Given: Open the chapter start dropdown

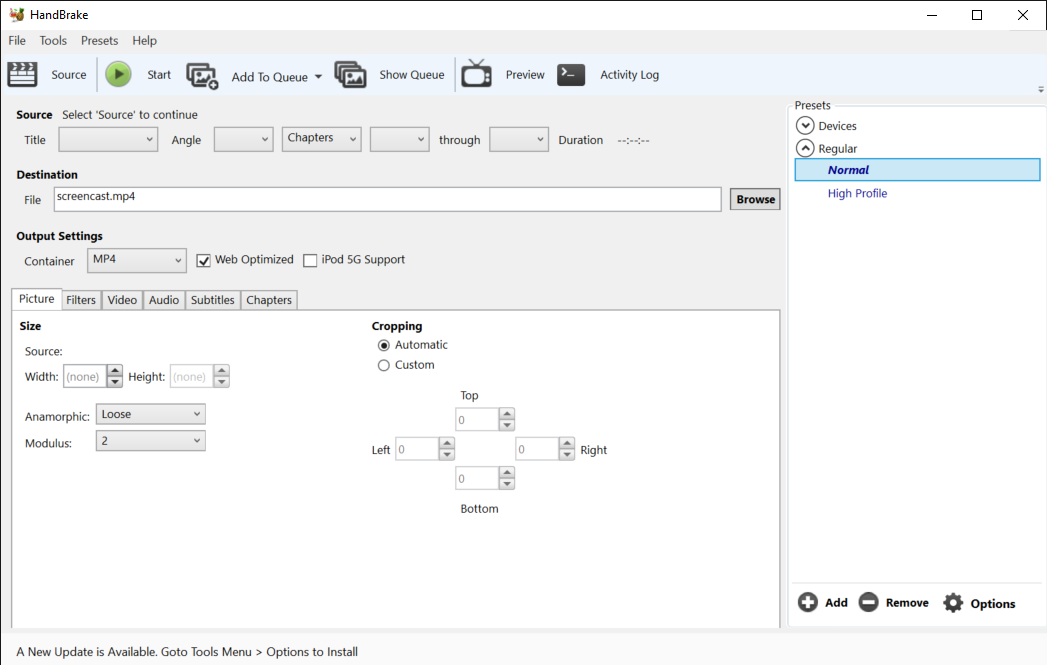Looking at the screenshot, I should [x=399, y=140].
